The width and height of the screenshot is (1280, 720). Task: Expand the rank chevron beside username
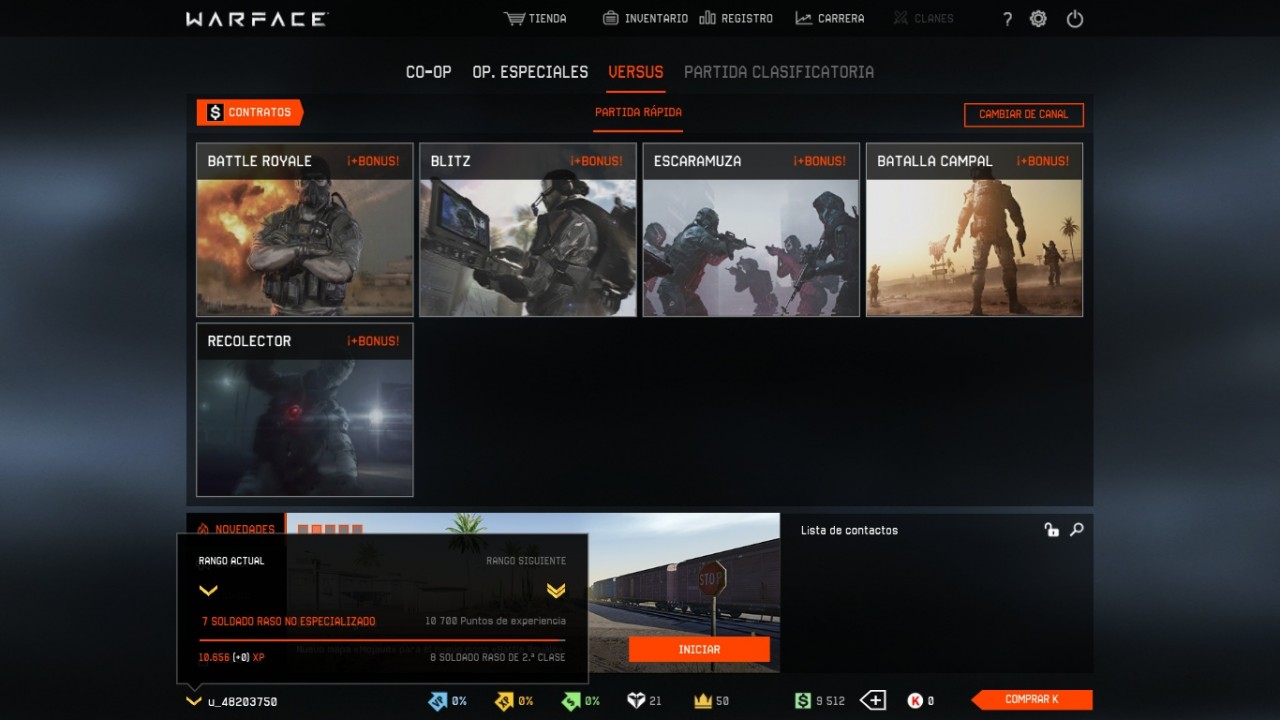pos(193,701)
